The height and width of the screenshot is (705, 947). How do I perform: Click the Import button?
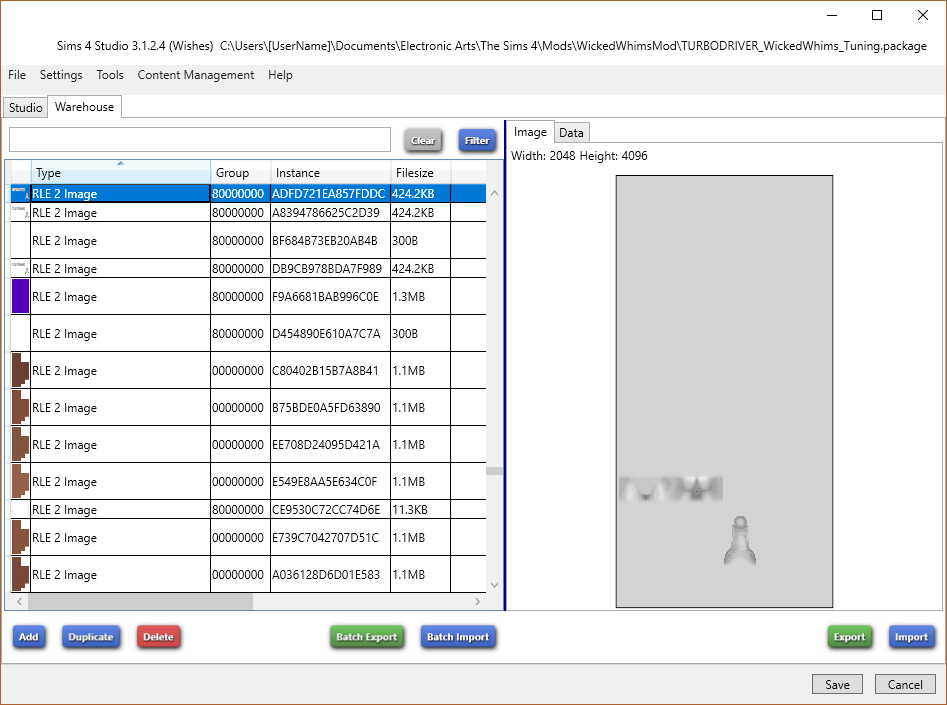pos(911,637)
